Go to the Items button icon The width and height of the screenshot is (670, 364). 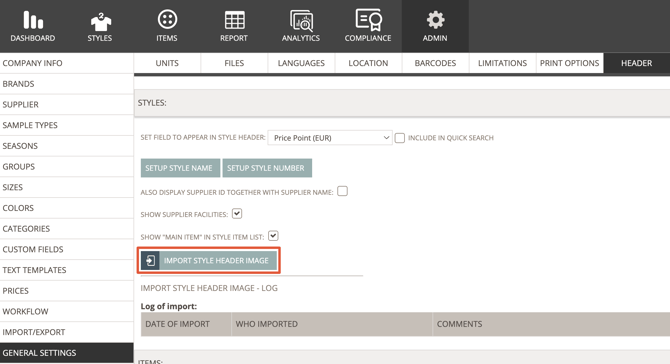[x=167, y=20]
